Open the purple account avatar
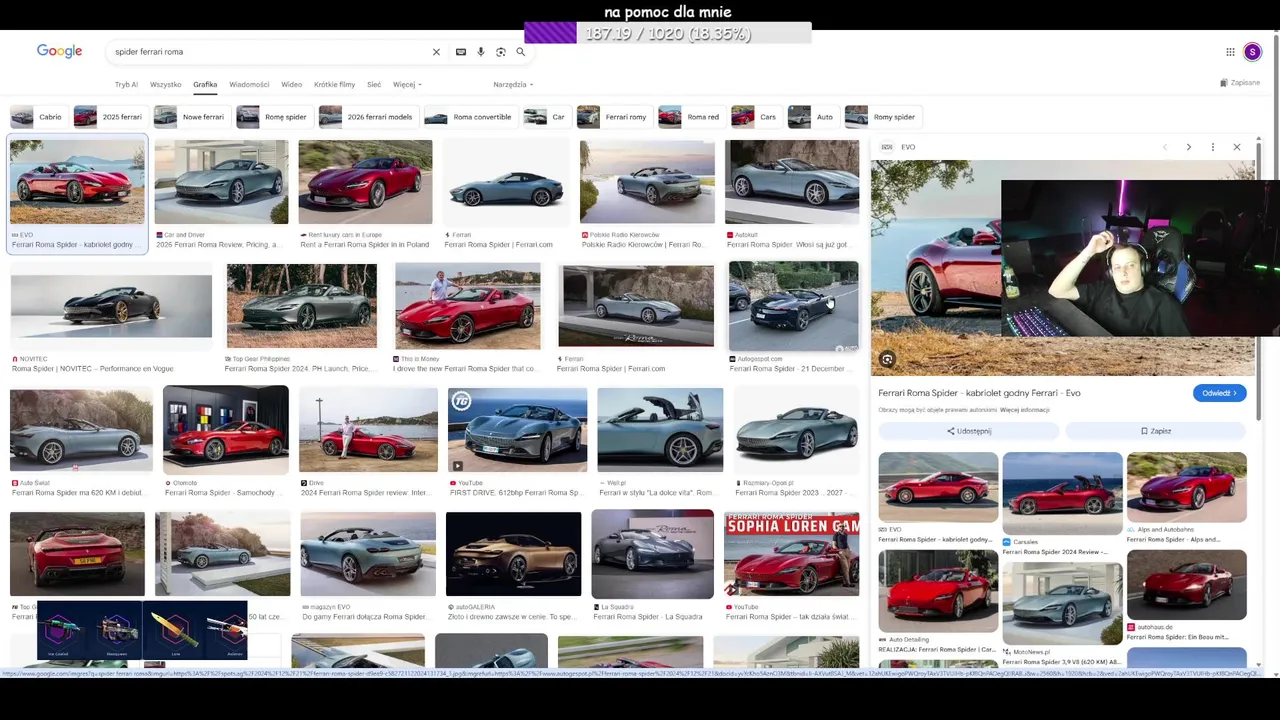Image resolution: width=1280 pixels, height=720 pixels. pos(1253,52)
